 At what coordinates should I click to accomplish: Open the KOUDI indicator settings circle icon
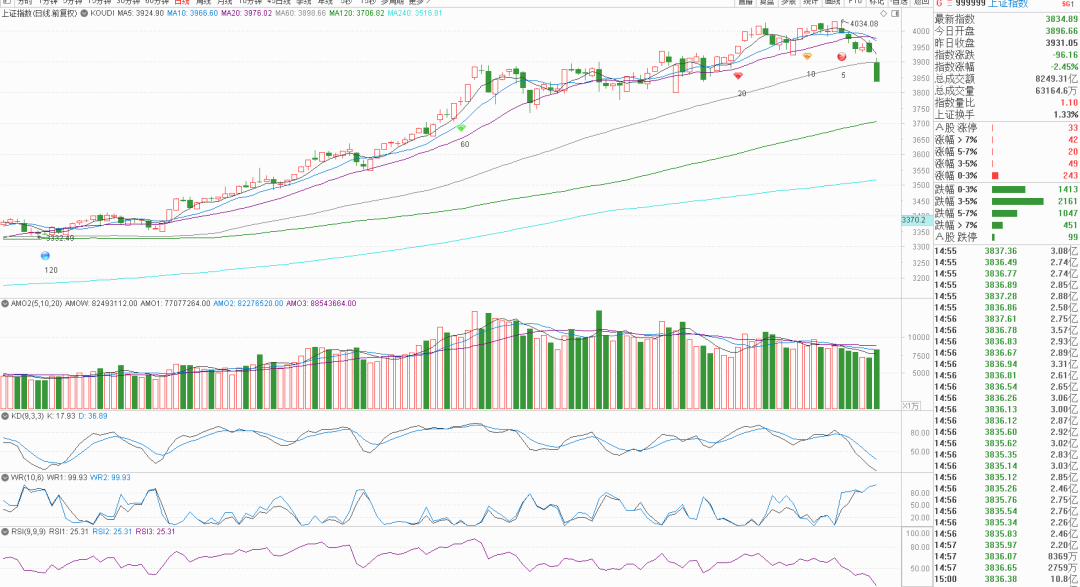click(x=84, y=13)
